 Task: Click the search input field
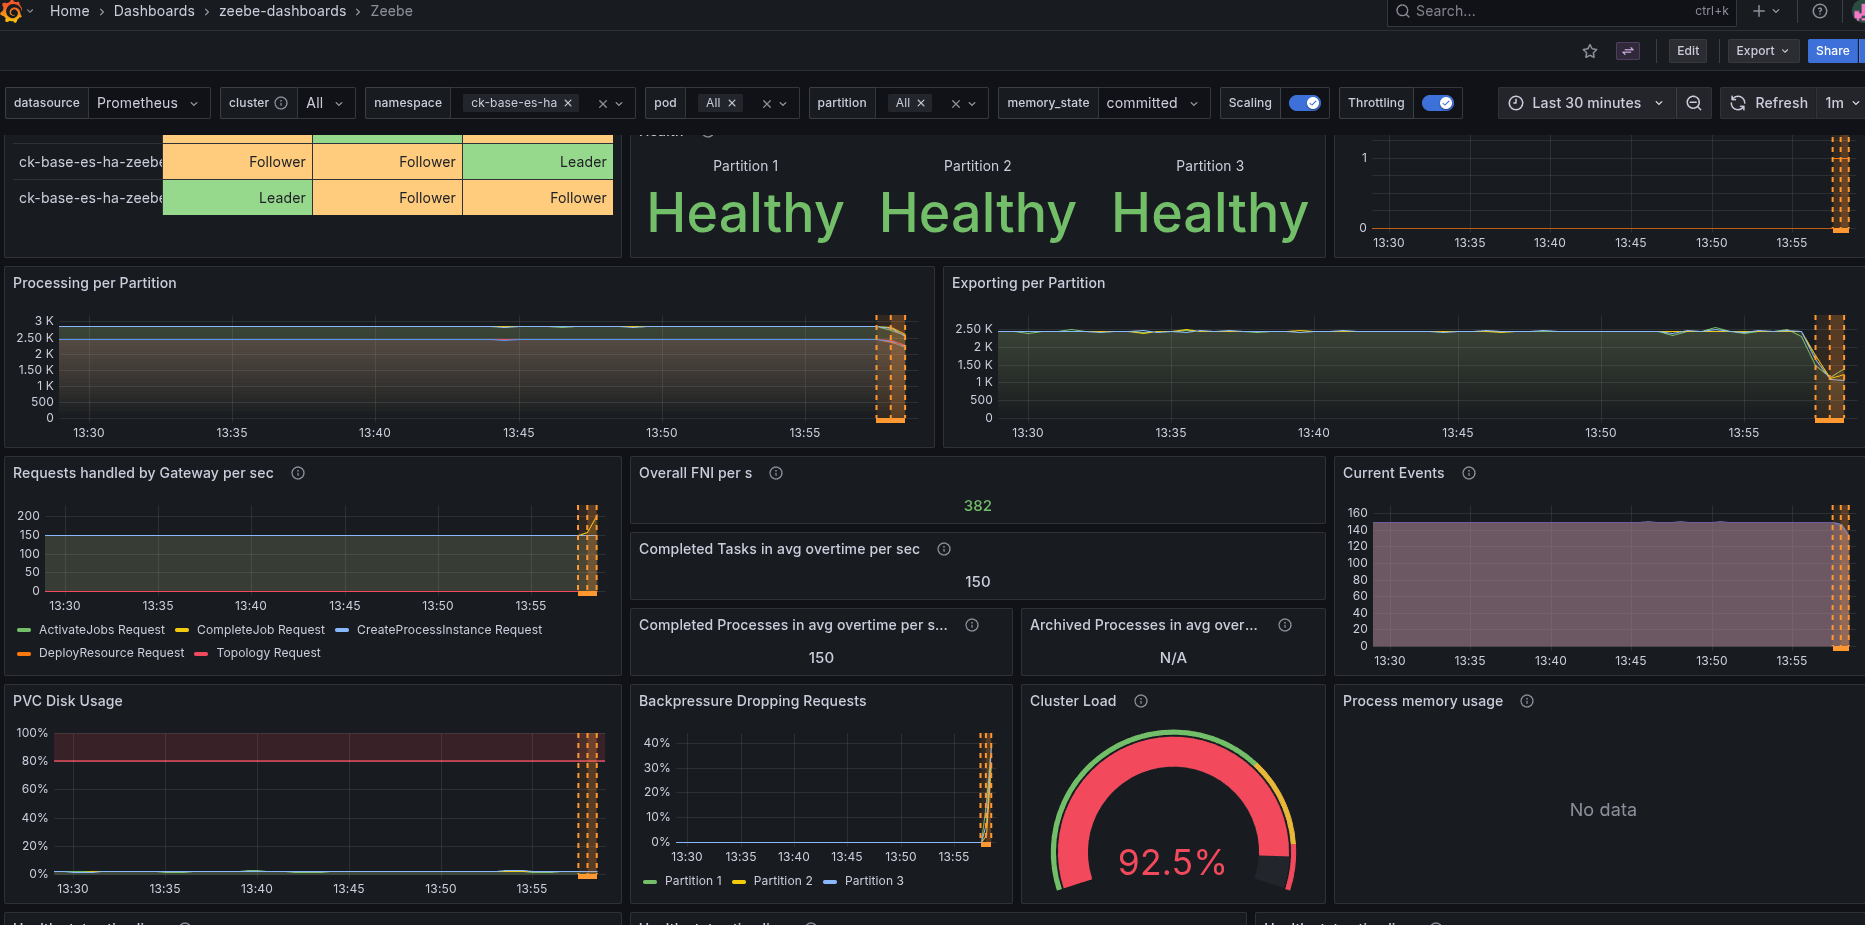click(x=1561, y=11)
